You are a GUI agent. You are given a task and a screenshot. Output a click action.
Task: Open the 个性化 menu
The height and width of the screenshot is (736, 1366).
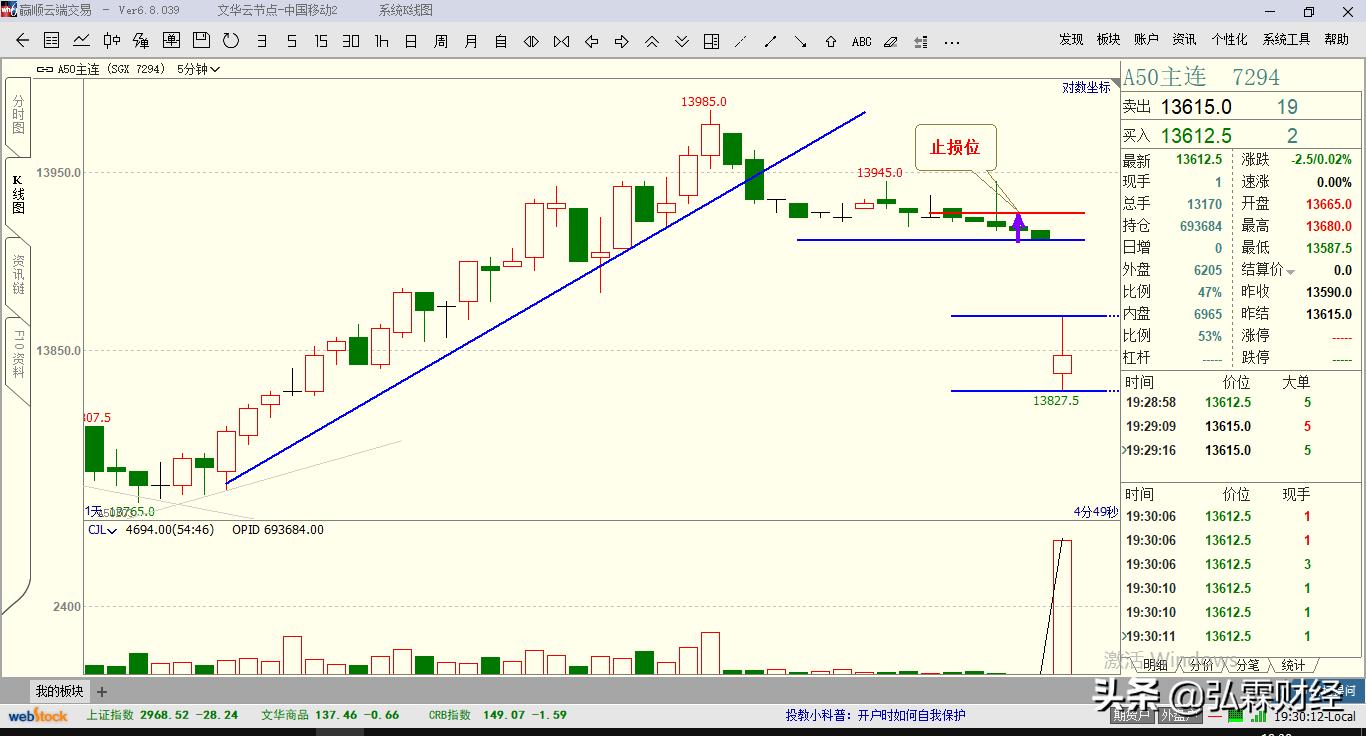pos(1229,40)
